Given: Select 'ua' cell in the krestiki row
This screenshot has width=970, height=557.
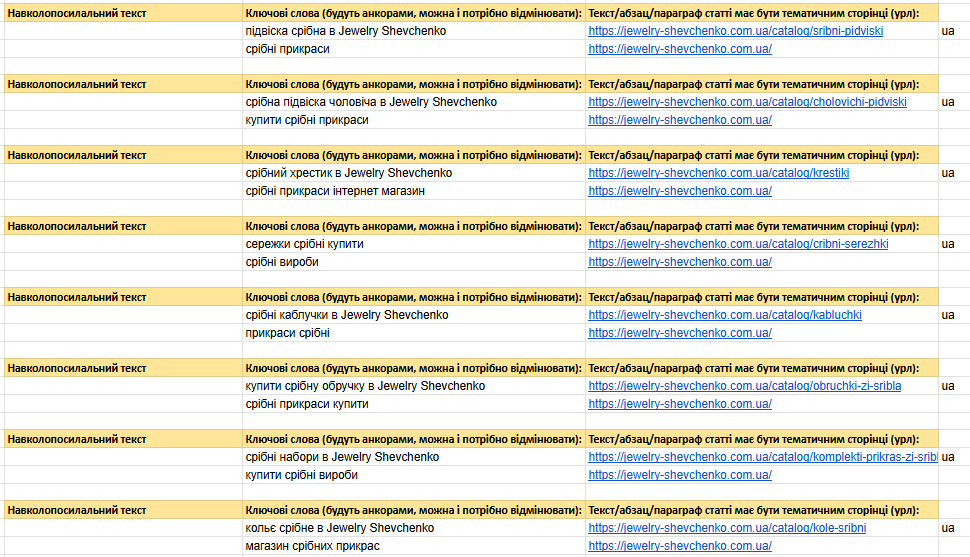Looking at the screenshot, I should [954, 173].
